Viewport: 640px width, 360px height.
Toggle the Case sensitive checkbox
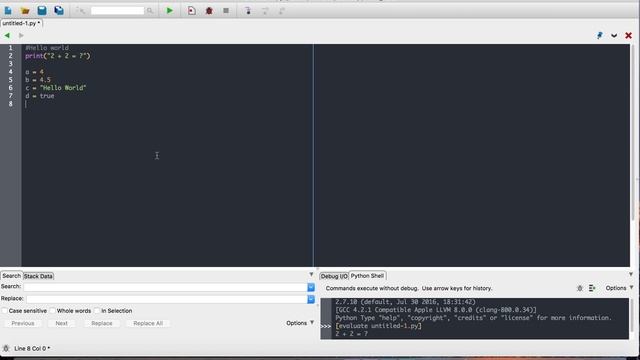[x=4, y=311]
